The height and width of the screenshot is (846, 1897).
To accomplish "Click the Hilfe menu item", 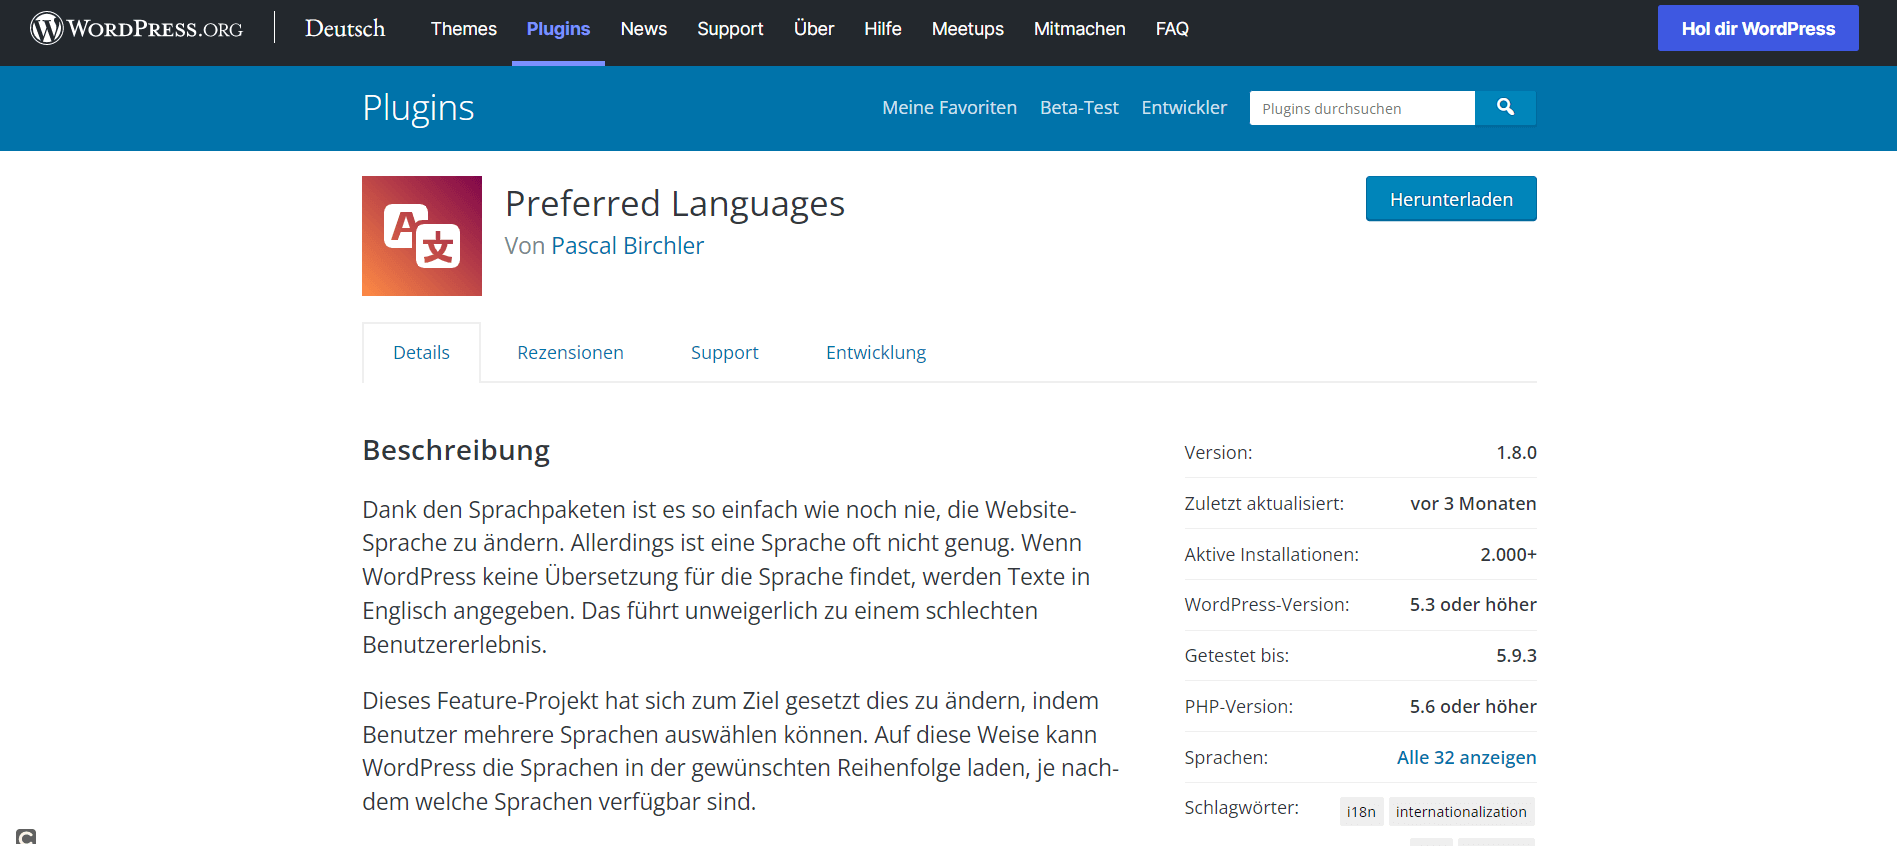I will 883,29.
